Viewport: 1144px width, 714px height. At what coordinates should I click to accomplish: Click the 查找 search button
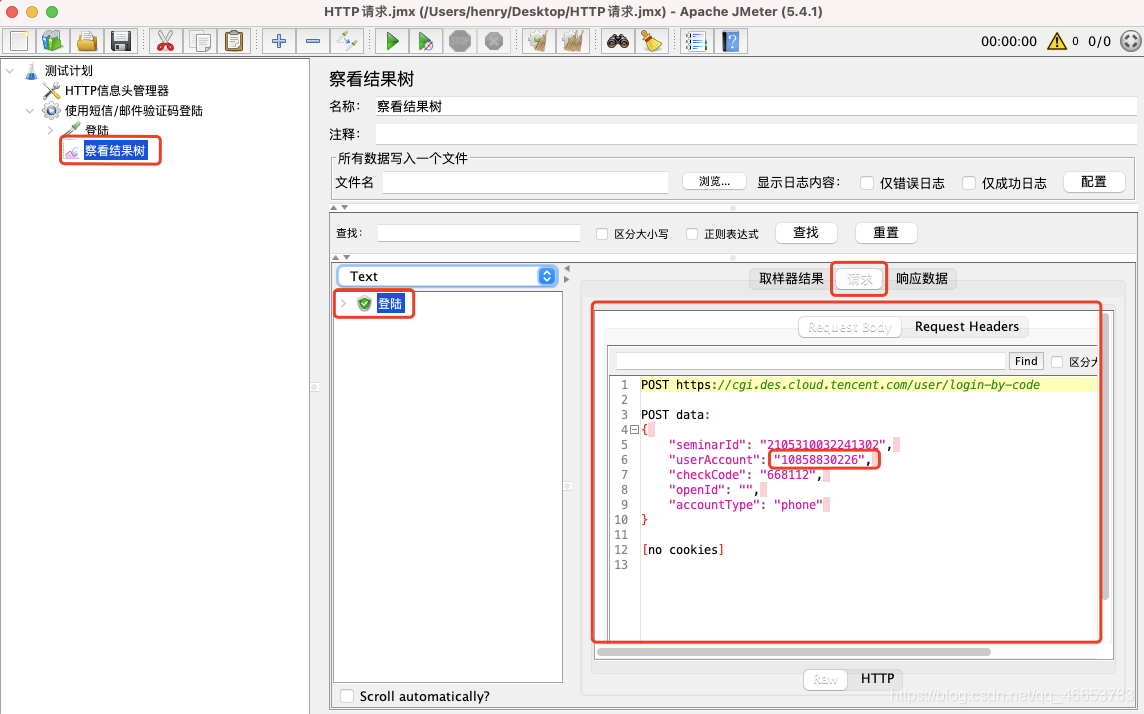coord(805,233)
